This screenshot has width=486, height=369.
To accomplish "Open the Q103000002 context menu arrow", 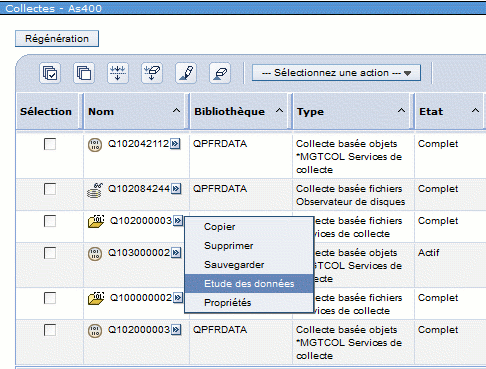I will point(176,253).
